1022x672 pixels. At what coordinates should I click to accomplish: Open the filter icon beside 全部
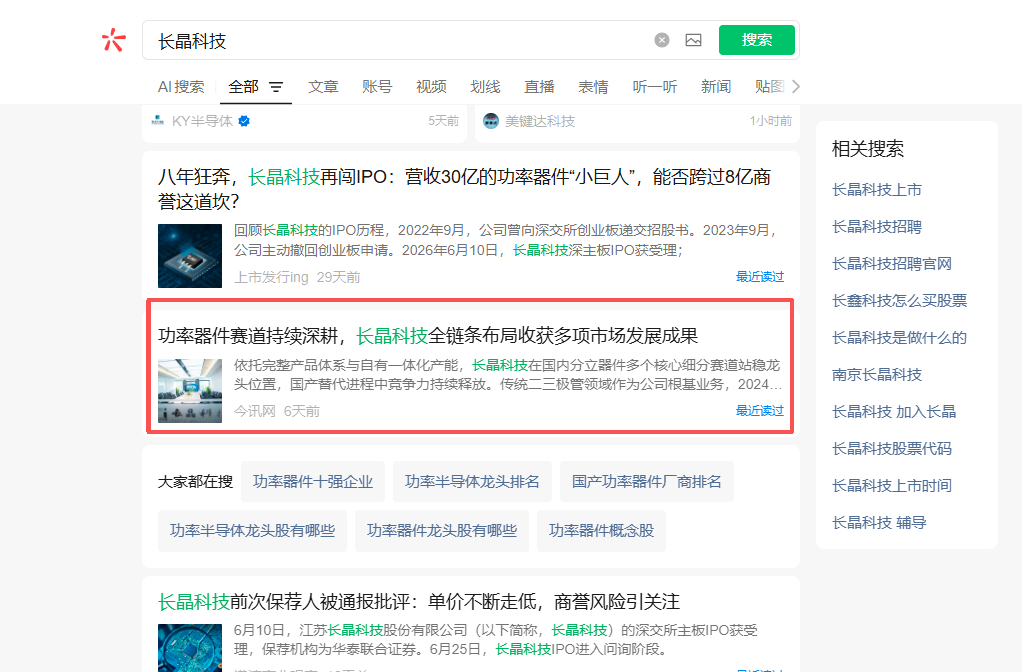(276, 87)
